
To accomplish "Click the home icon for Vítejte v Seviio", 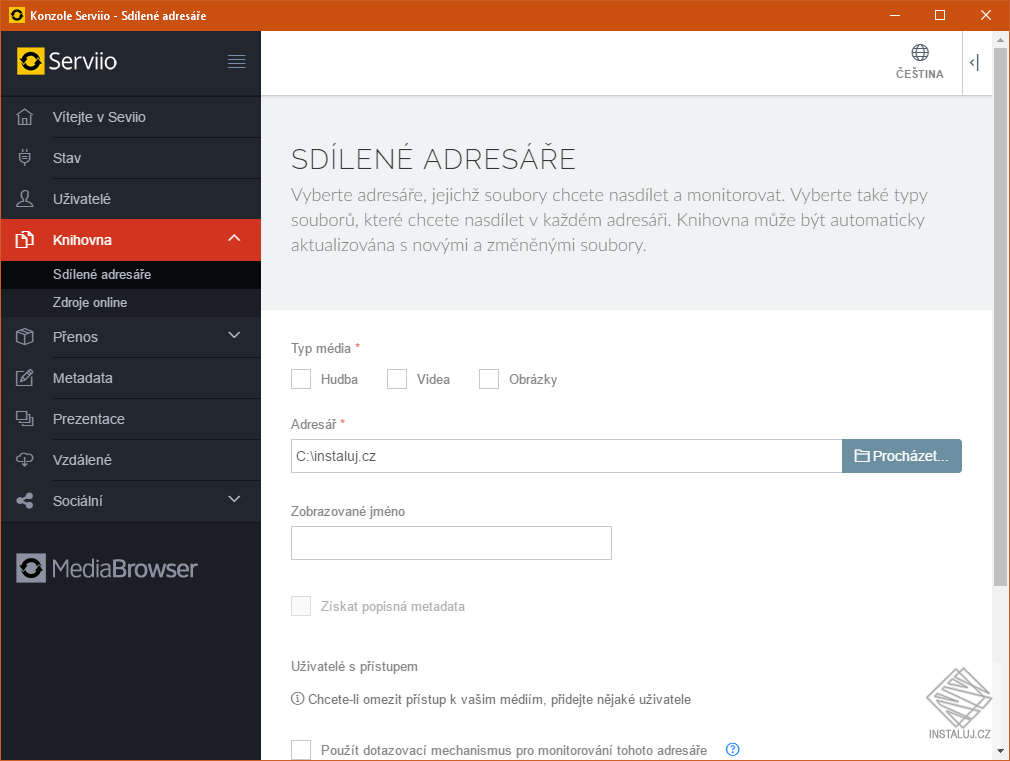I will tap(26, 117).
